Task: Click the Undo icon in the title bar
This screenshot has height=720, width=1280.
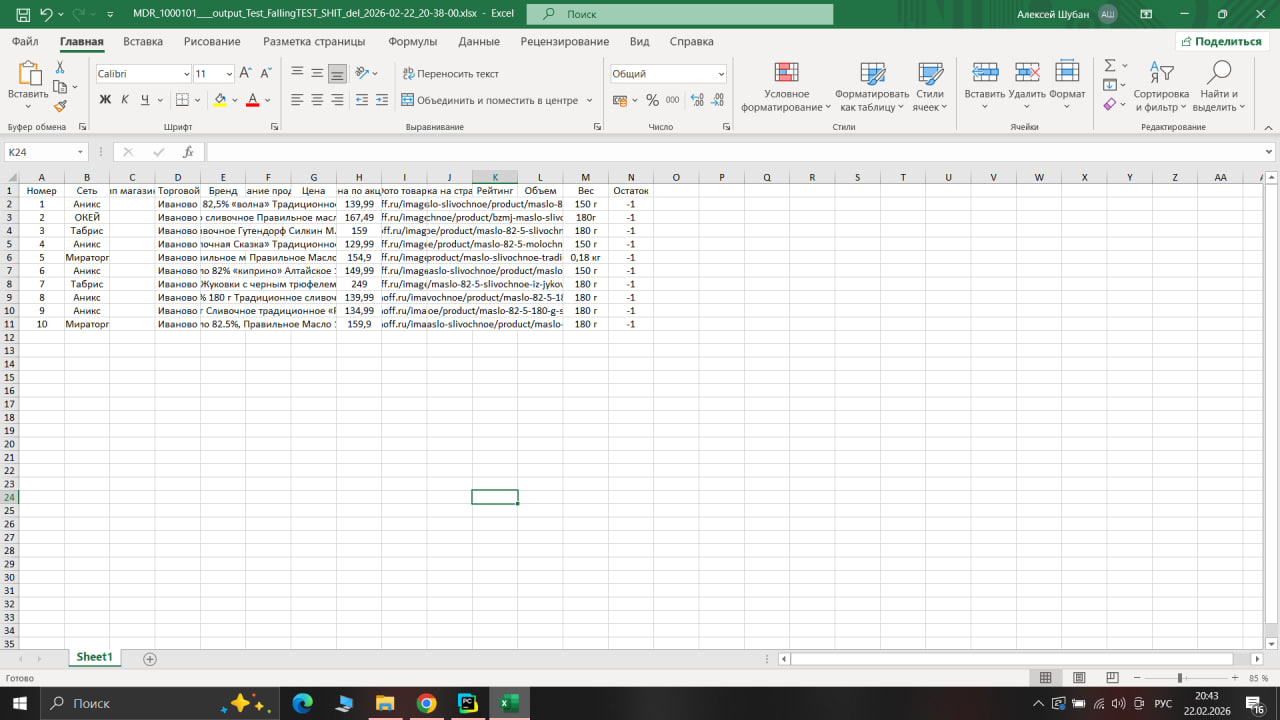Action: point(47,15)
